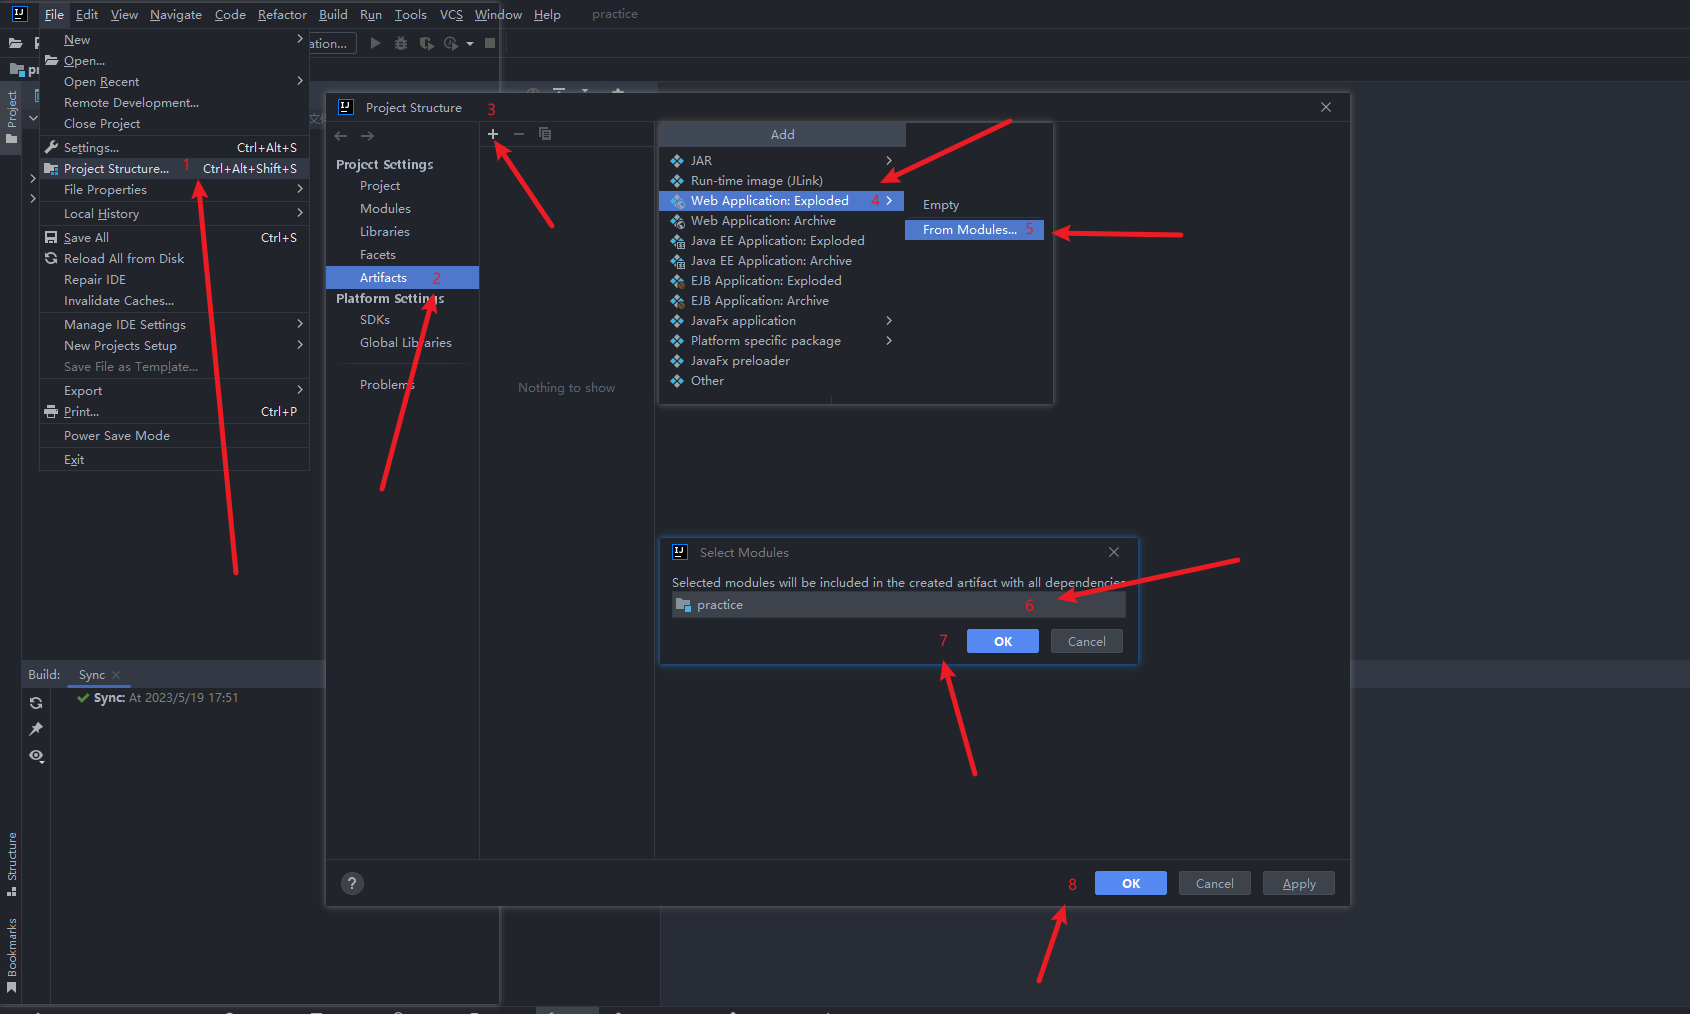Viewport: 1690px width, 1014px height.
Task: Click the plus icon to add artifact
Action: (492, 134)
